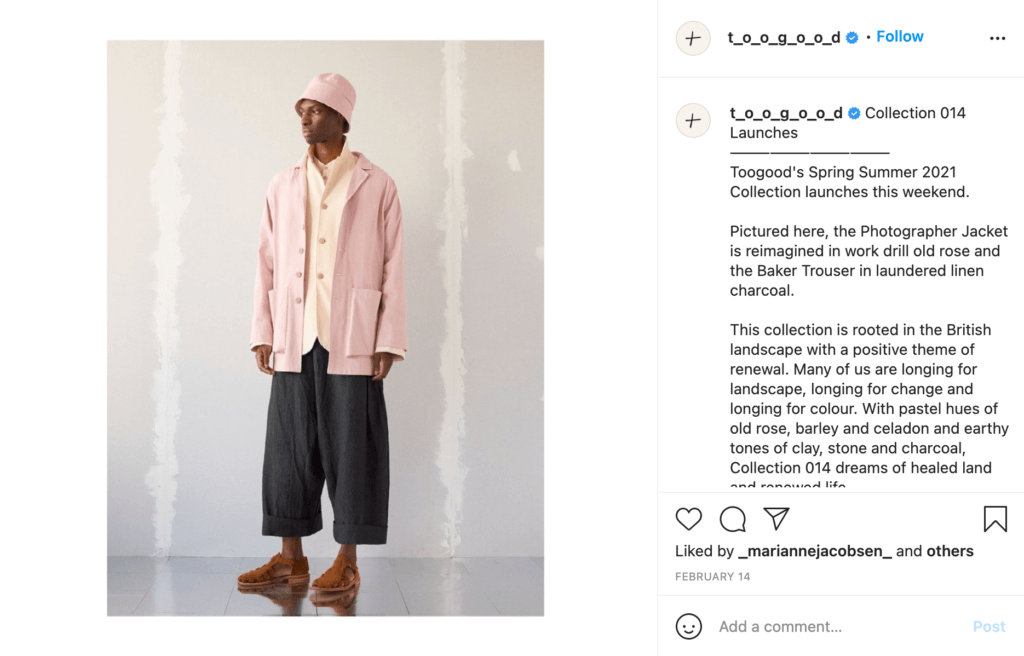Click the fashion photo of pink jacket
This screenshot has height=656, width=1024.
tap(325, 328)
